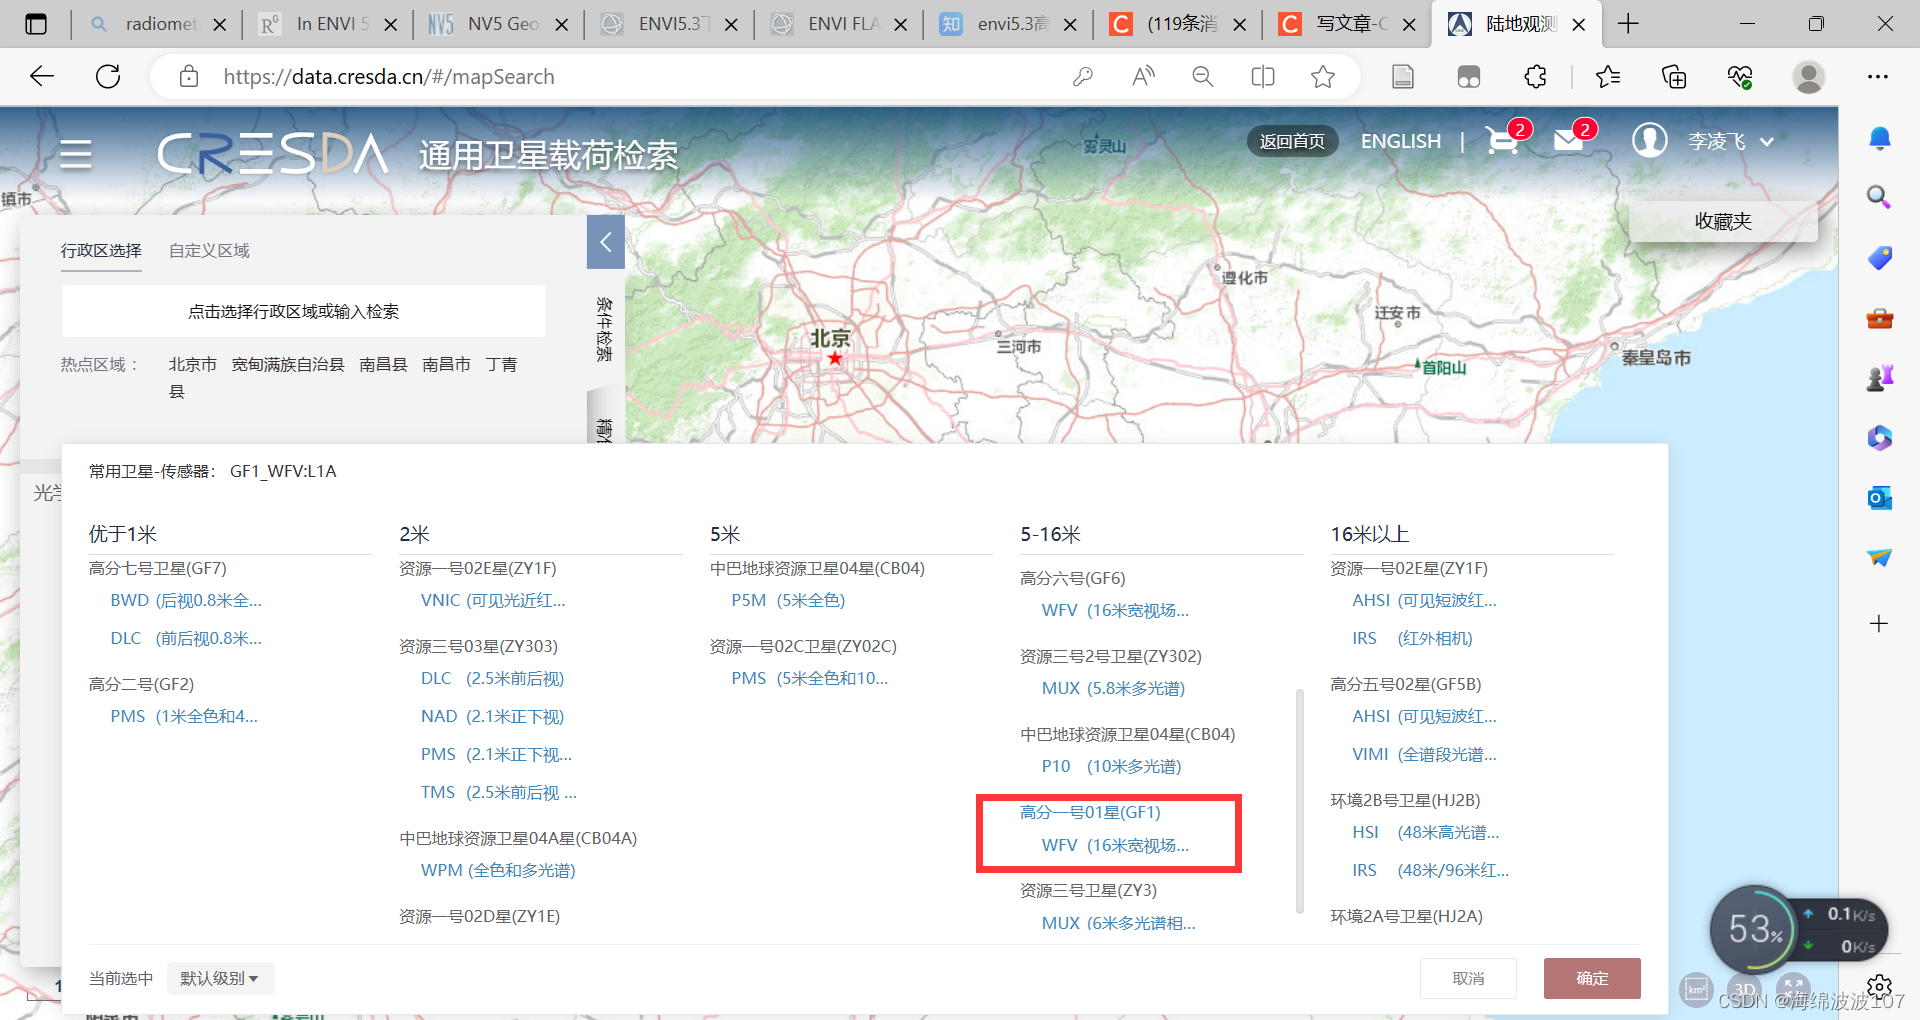Click the 返回首页 button
The height and width of the screenshot is (1020, 1920).
[x=1292, y=141]
